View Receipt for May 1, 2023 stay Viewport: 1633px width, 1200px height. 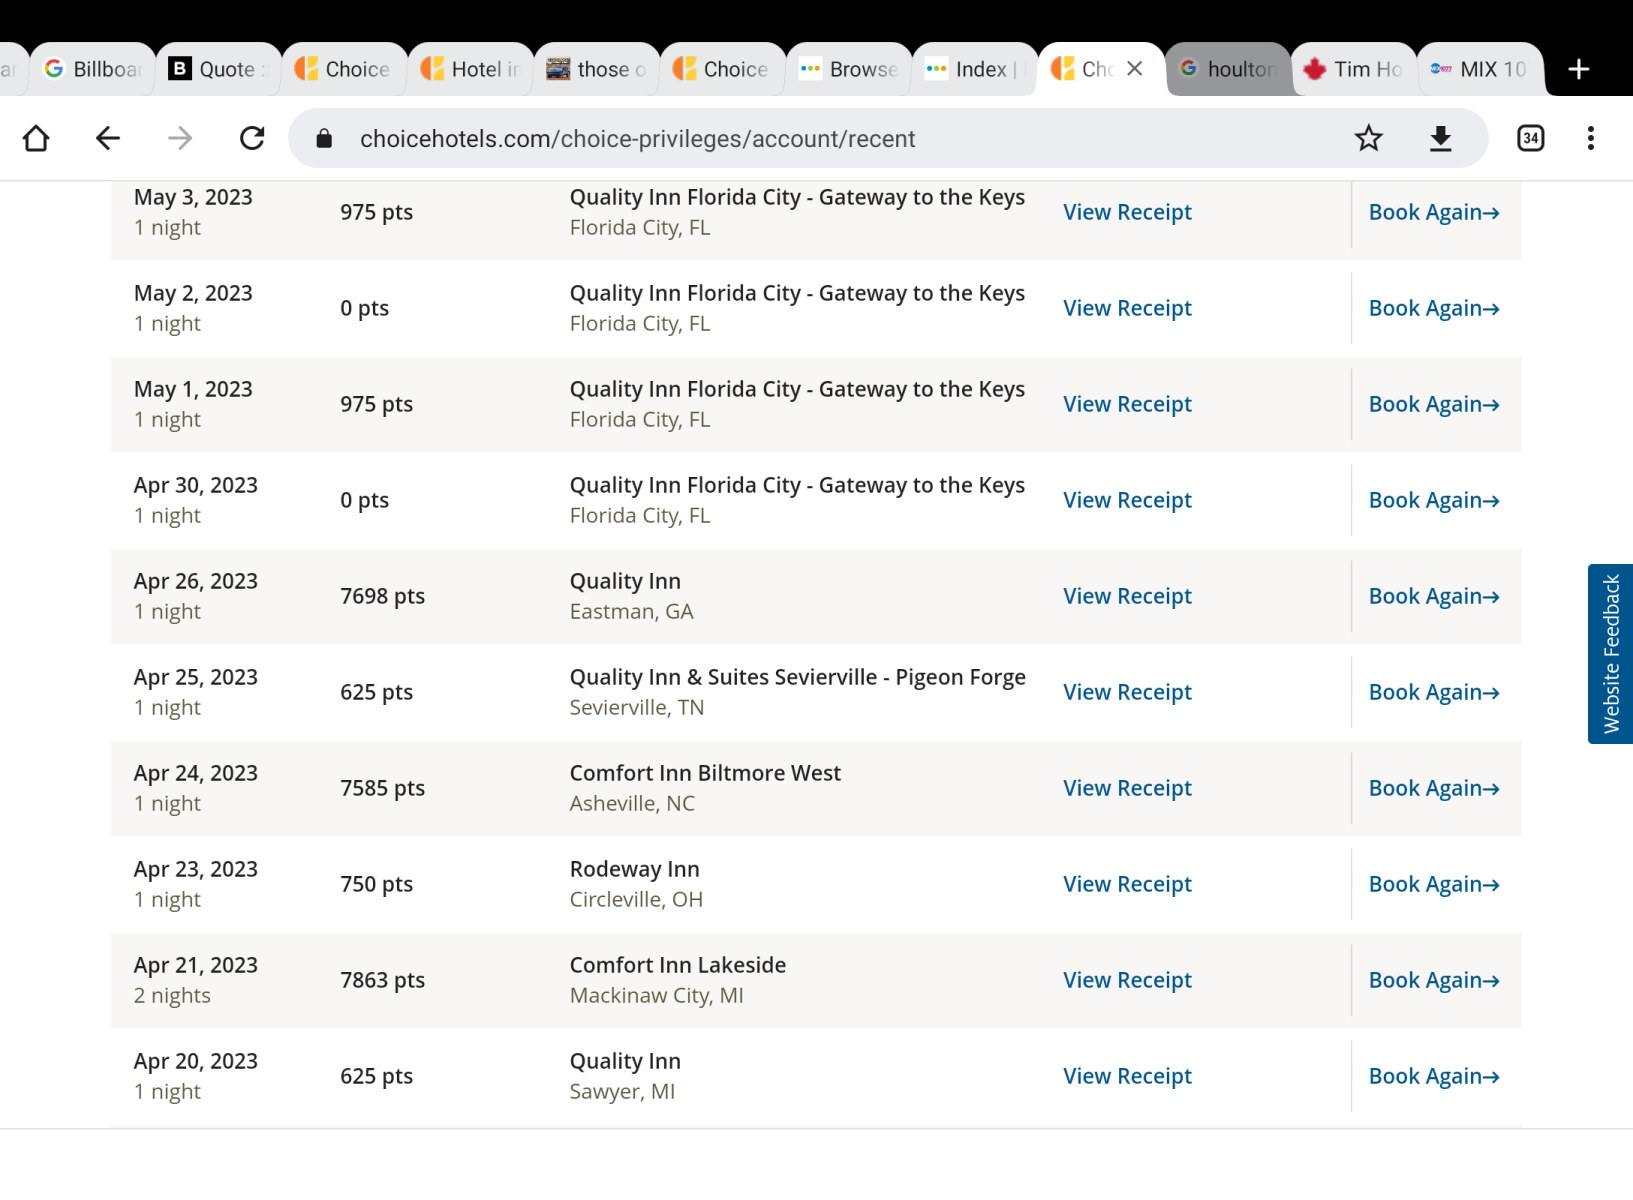tap(1127, 404)
